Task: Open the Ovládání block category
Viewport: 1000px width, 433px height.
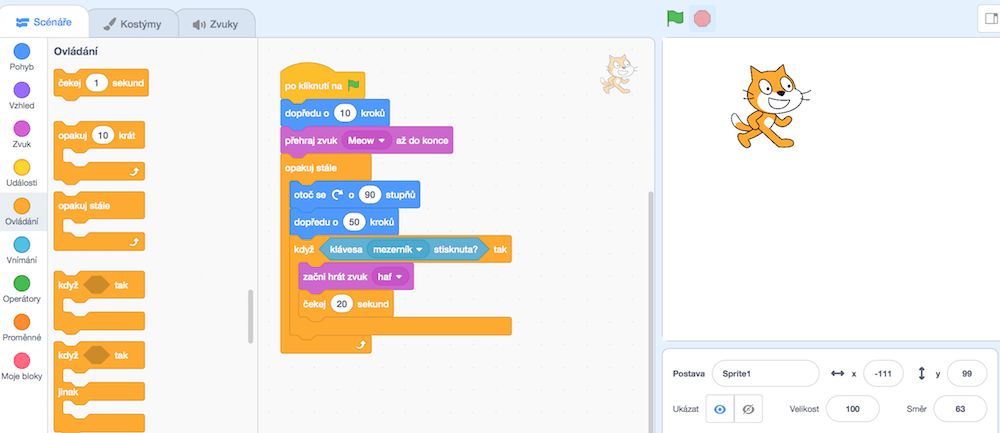Action: (22, 212)
